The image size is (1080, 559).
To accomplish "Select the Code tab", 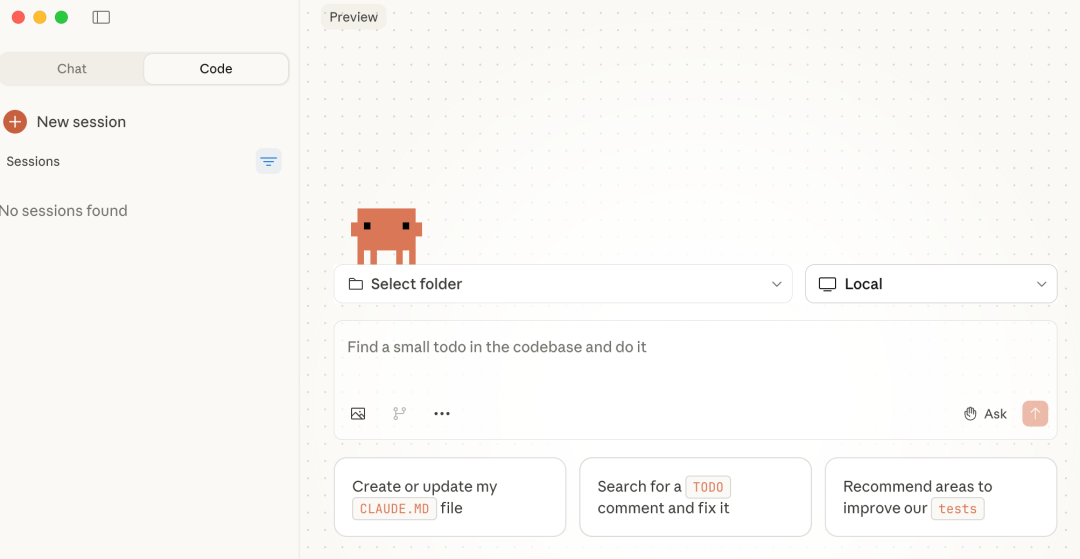I will (x=216, y=69).
